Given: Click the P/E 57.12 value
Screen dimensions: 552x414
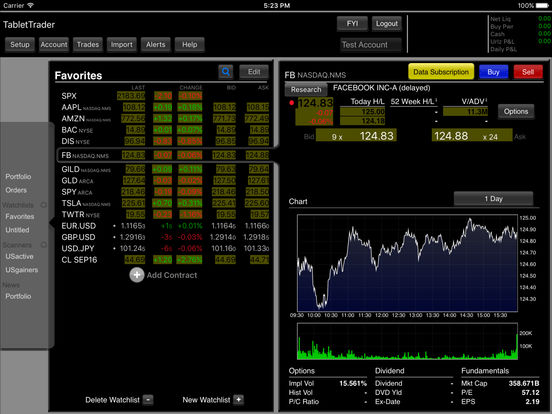Looking at the screenshot, I should [x=531, y=393].
